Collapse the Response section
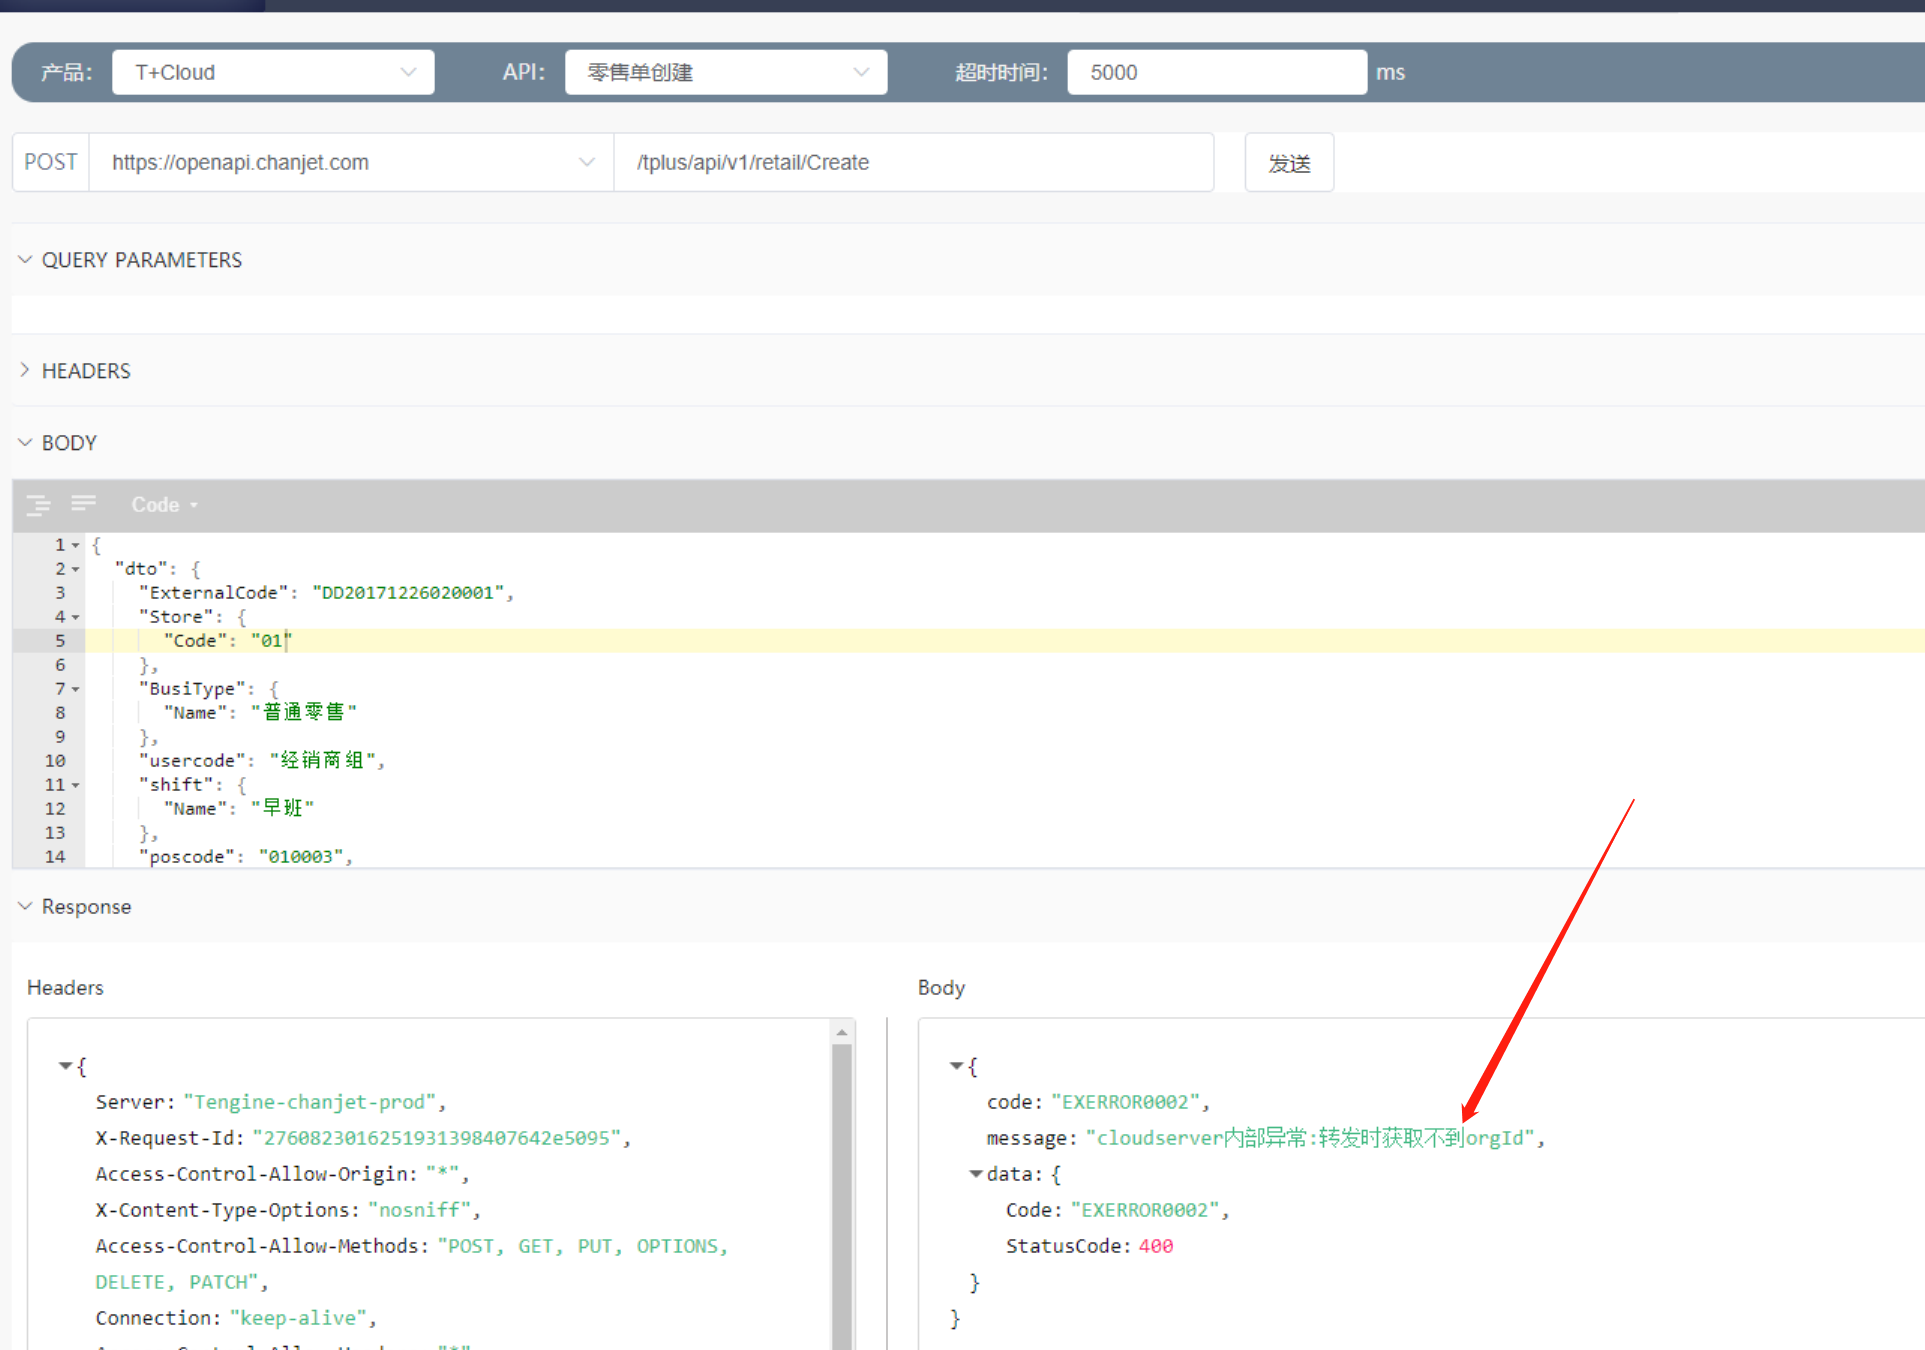 click(25, 906)
